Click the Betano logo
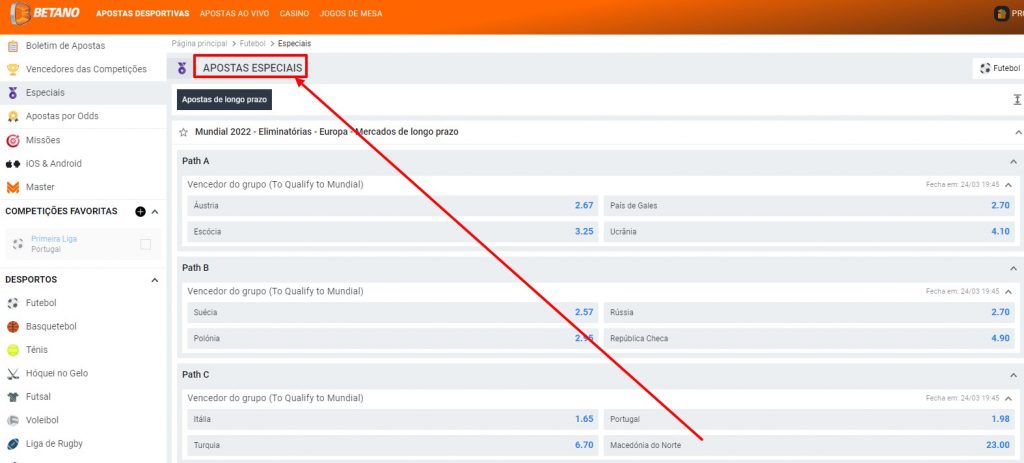Screen dimensions: 1024x463 tap(45, 12)
